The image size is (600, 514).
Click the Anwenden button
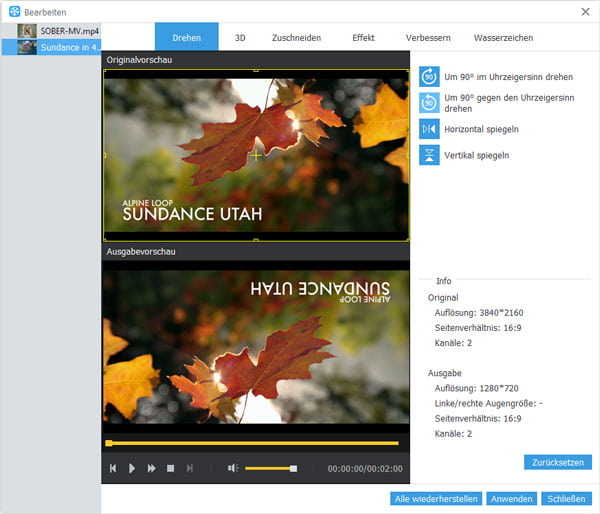click(512, 499)
